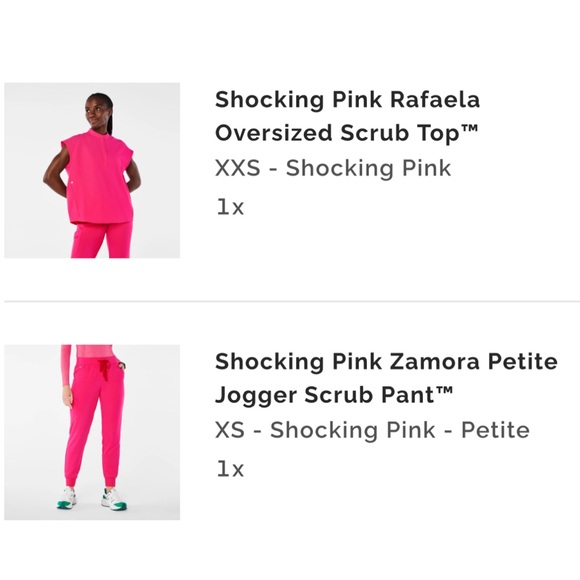580x580 pixels.
Task: Open the Rafaela Oversized Scrub Top product image
Action: (x=92, y=170)
